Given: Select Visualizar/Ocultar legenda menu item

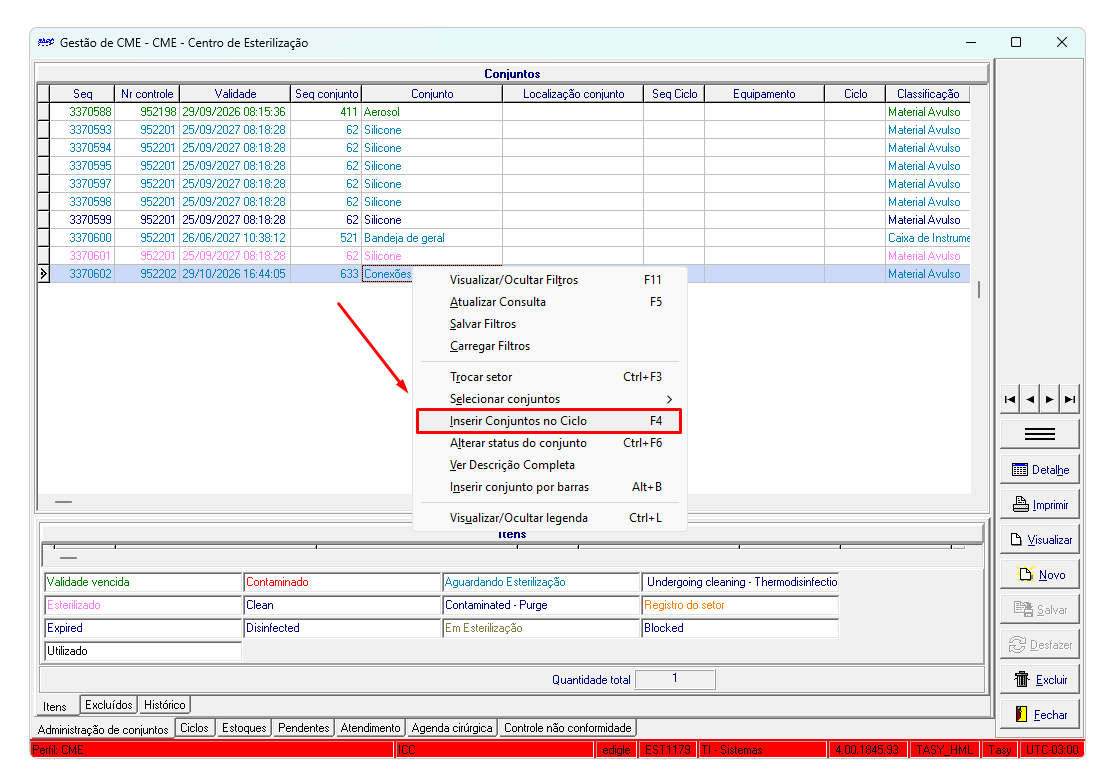Looking at the screenshot, I should 550,518.
